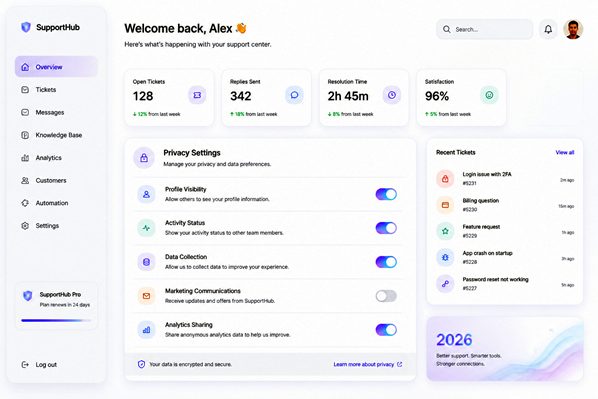Click the Log out button
The height and width of the screenshot is (399, 598).
click(39, 365)
